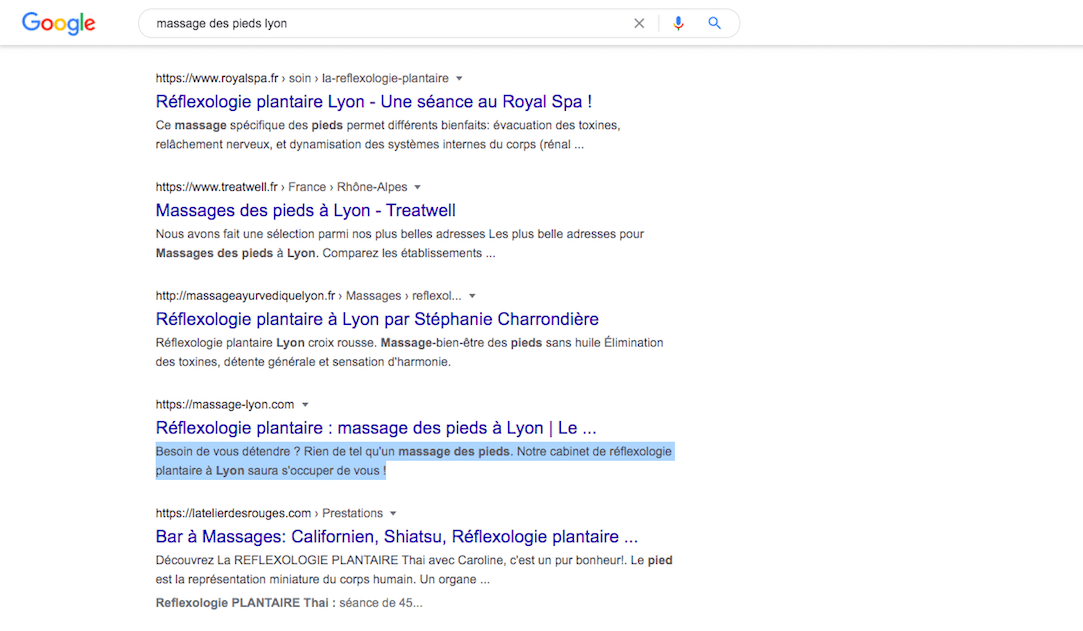The width and height of the screenshot is (1083, 631).
Task: Open the dropdown arrow next to massage-lyon.com
Action: pyautogui.click(x=305, y=405)
